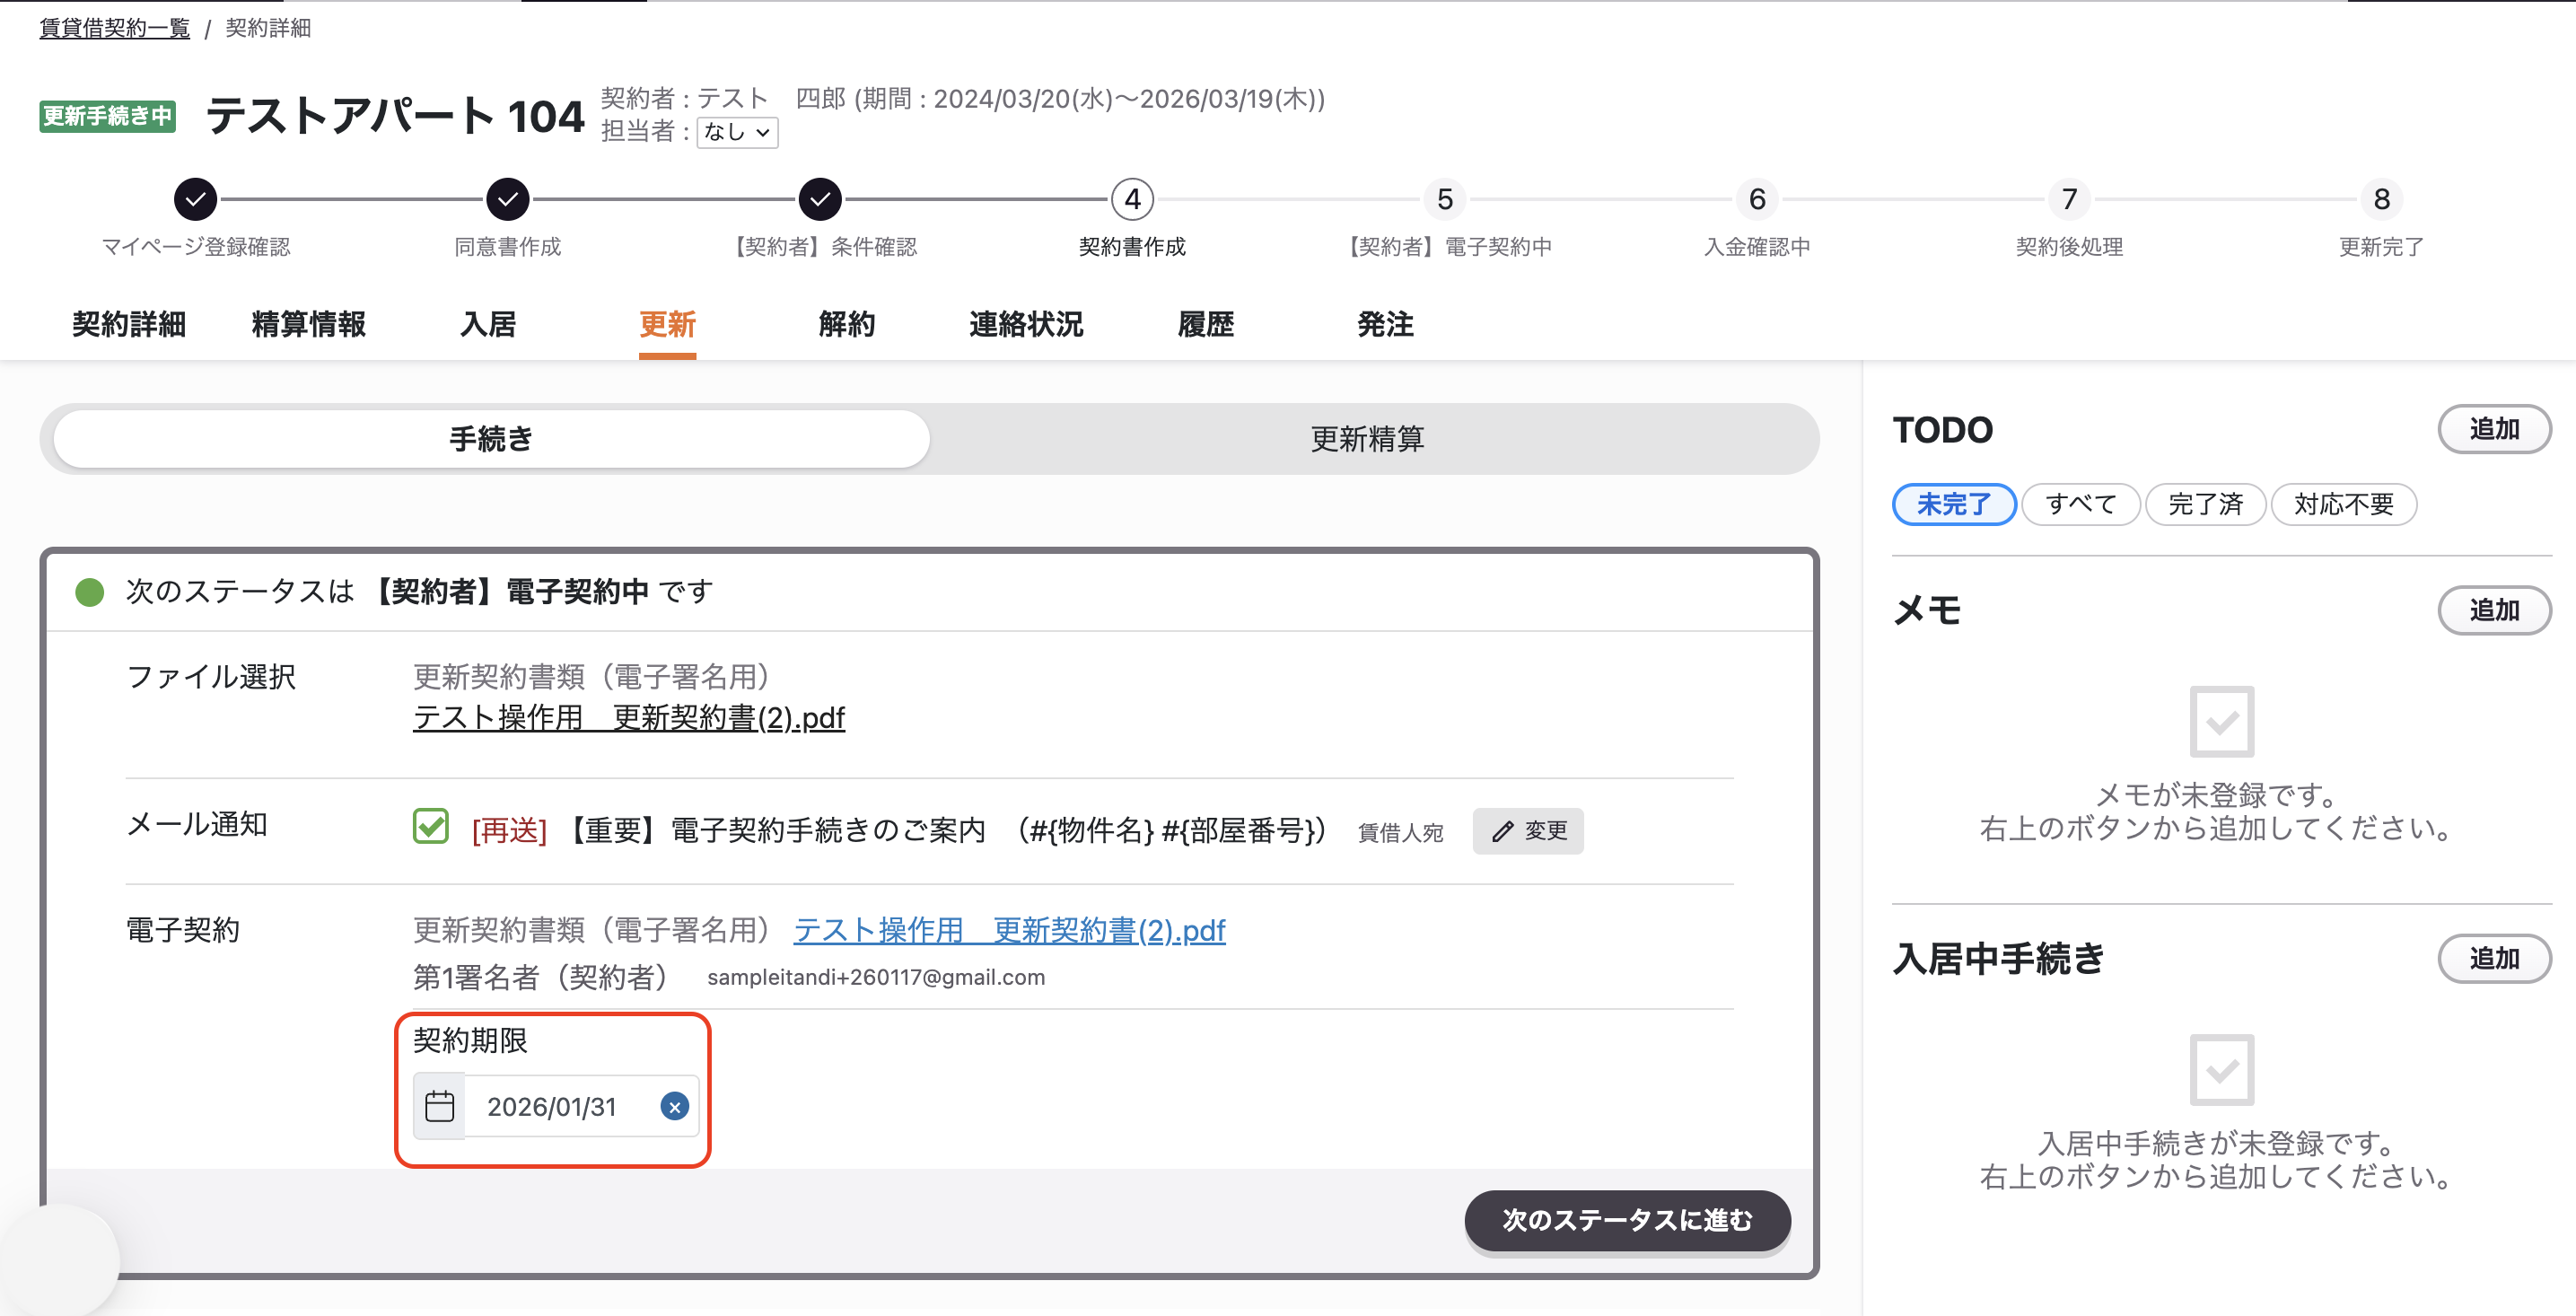Screen dimensions: 2576x1316
Task: Open the 担当者 なし dropdown
Action: (737, 132)
